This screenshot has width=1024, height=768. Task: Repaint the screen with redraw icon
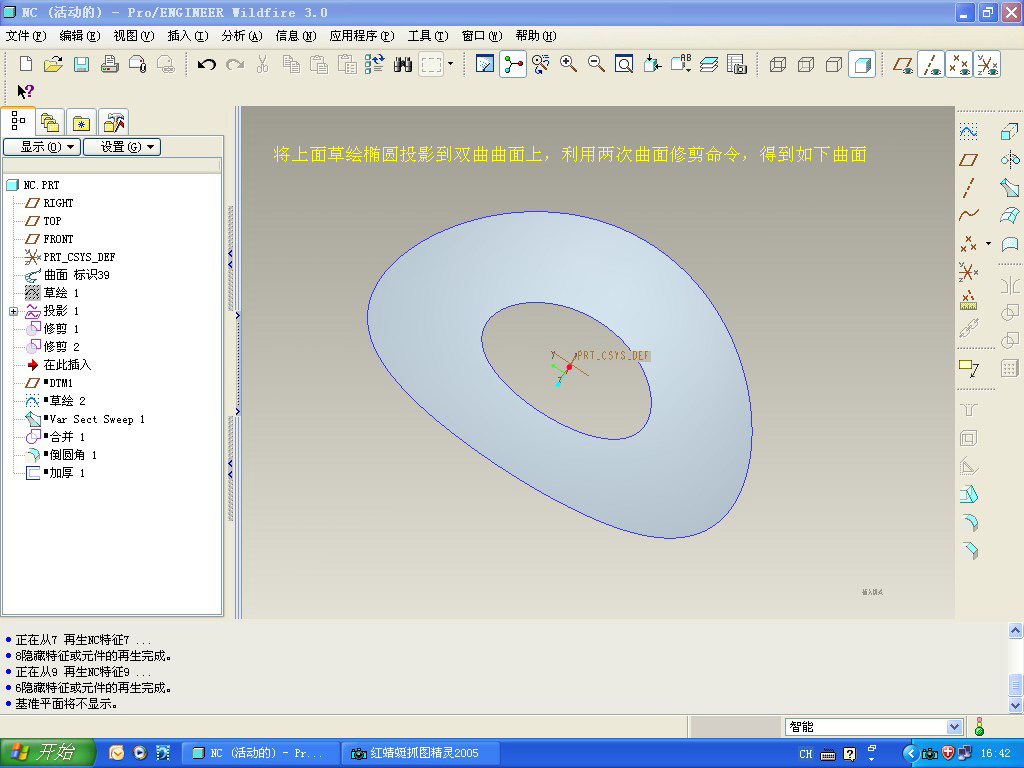(x=485, y=64)
